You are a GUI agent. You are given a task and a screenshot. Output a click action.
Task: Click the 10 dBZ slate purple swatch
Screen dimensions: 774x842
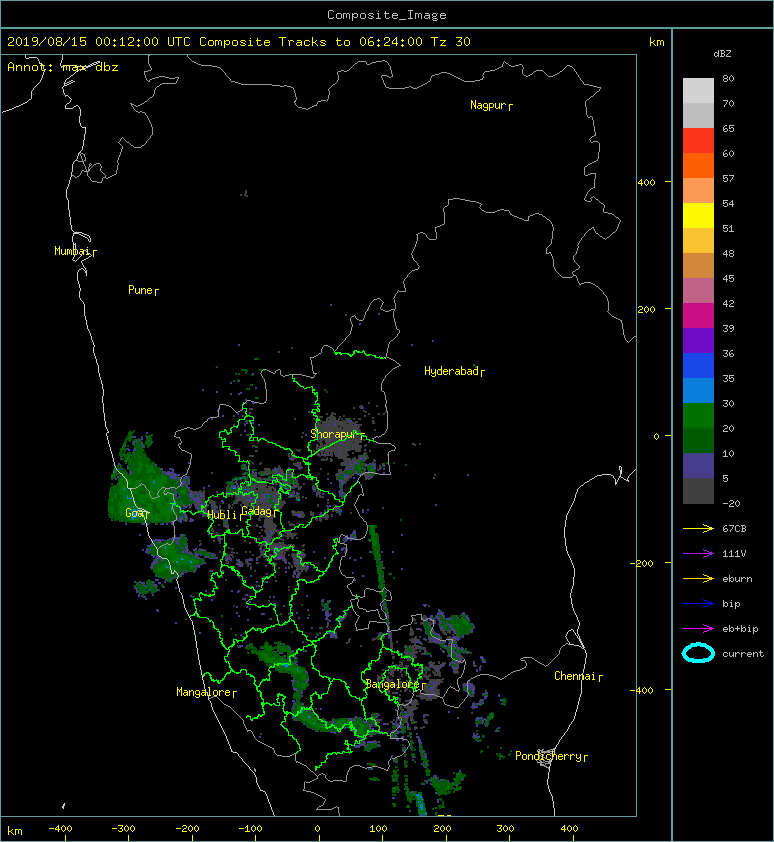[698, 465]
